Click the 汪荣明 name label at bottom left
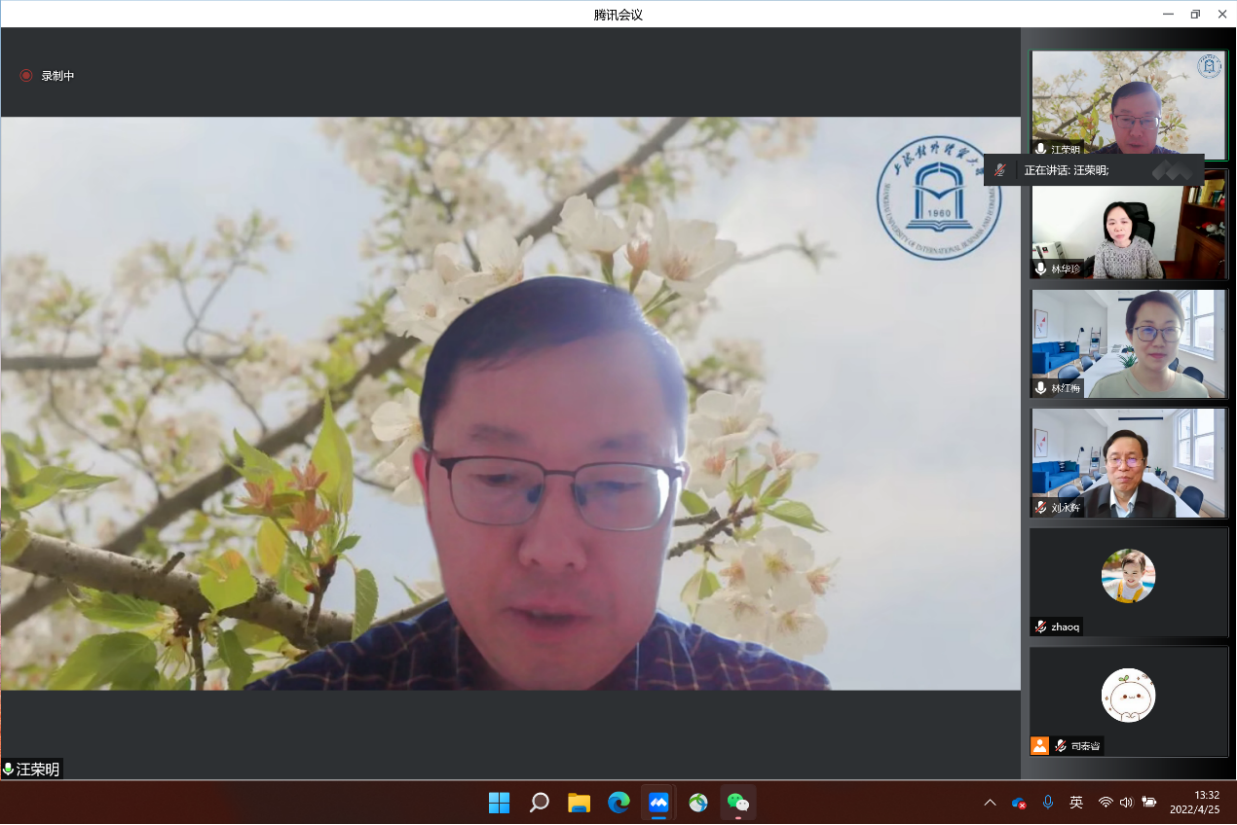1237x825 pixels. (x=32, y=769)
